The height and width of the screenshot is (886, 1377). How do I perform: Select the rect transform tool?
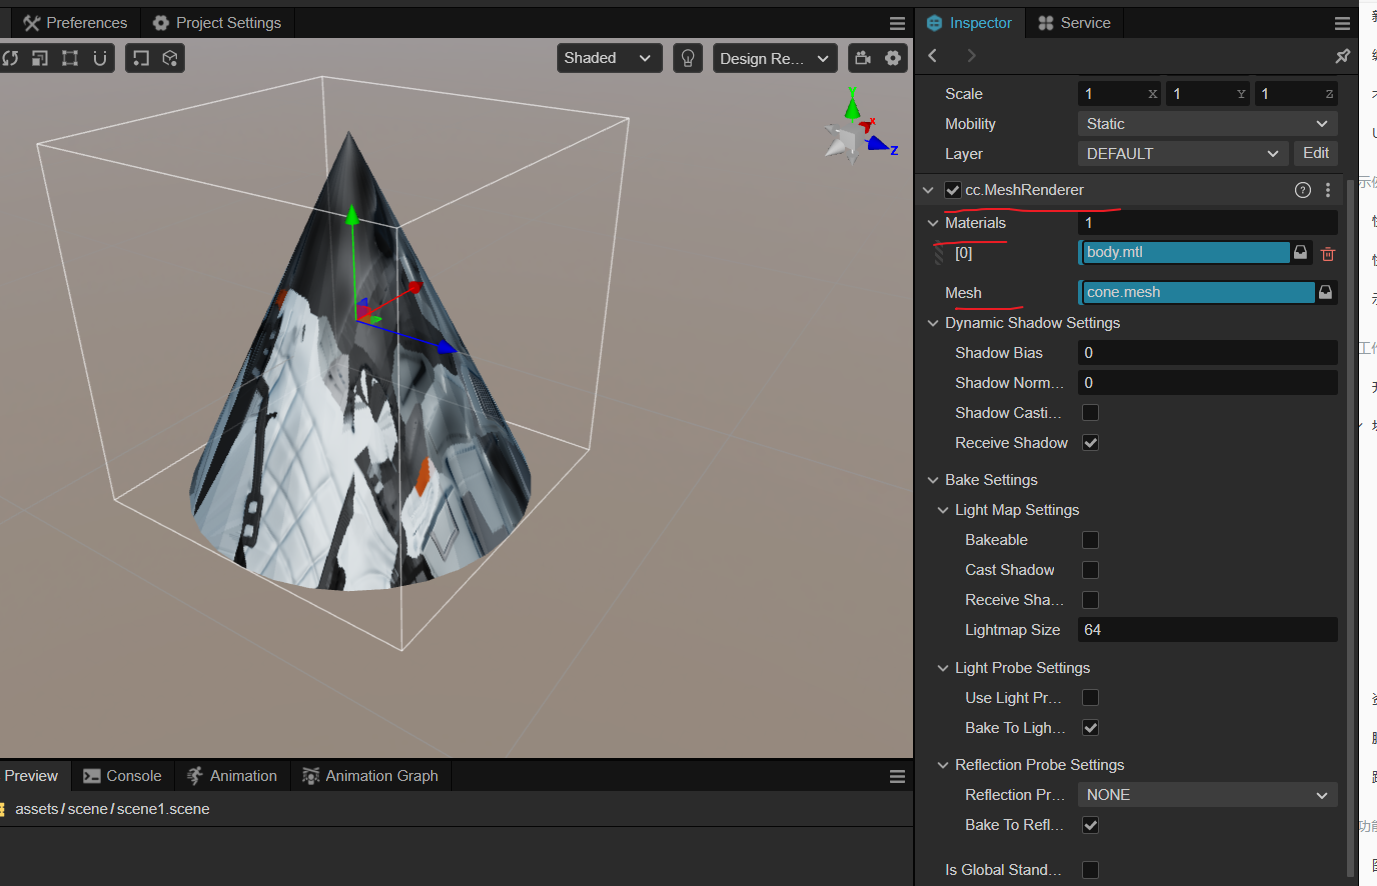[70, 58]
